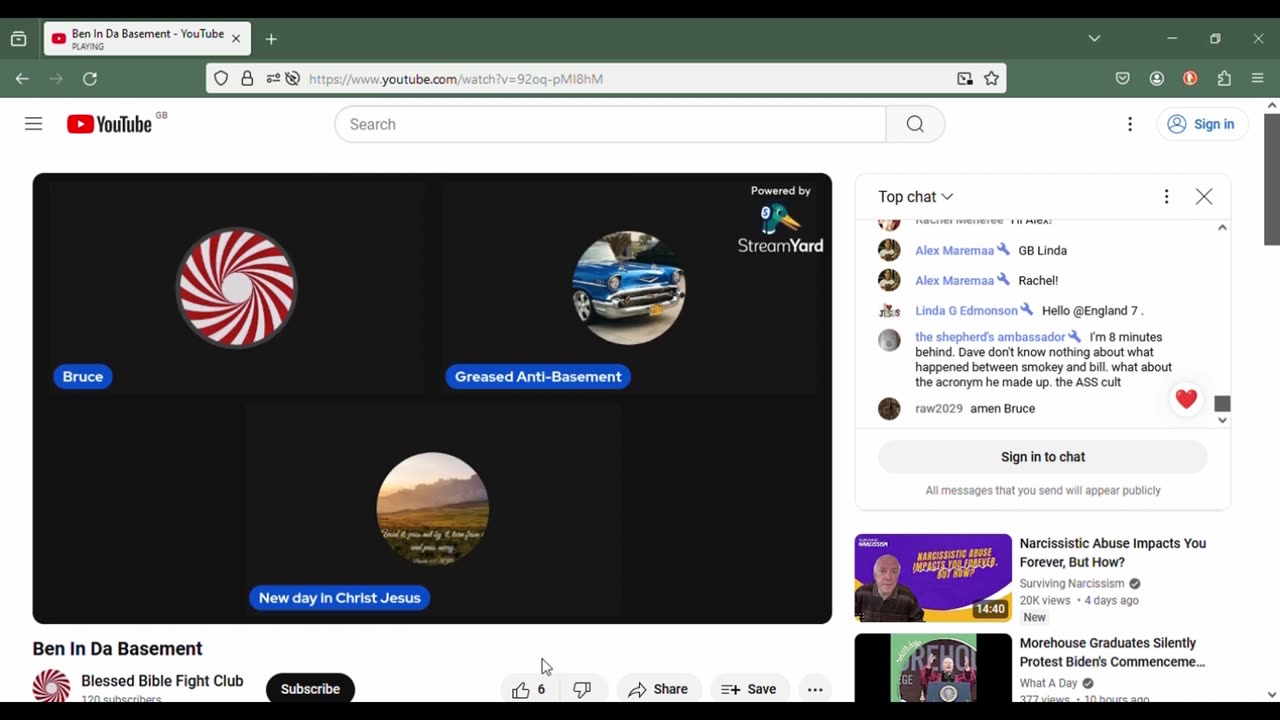The width and height of the screenshot is (1280, 720).
Task: Close the live chat panel
Action: (x=1204, y=197)
